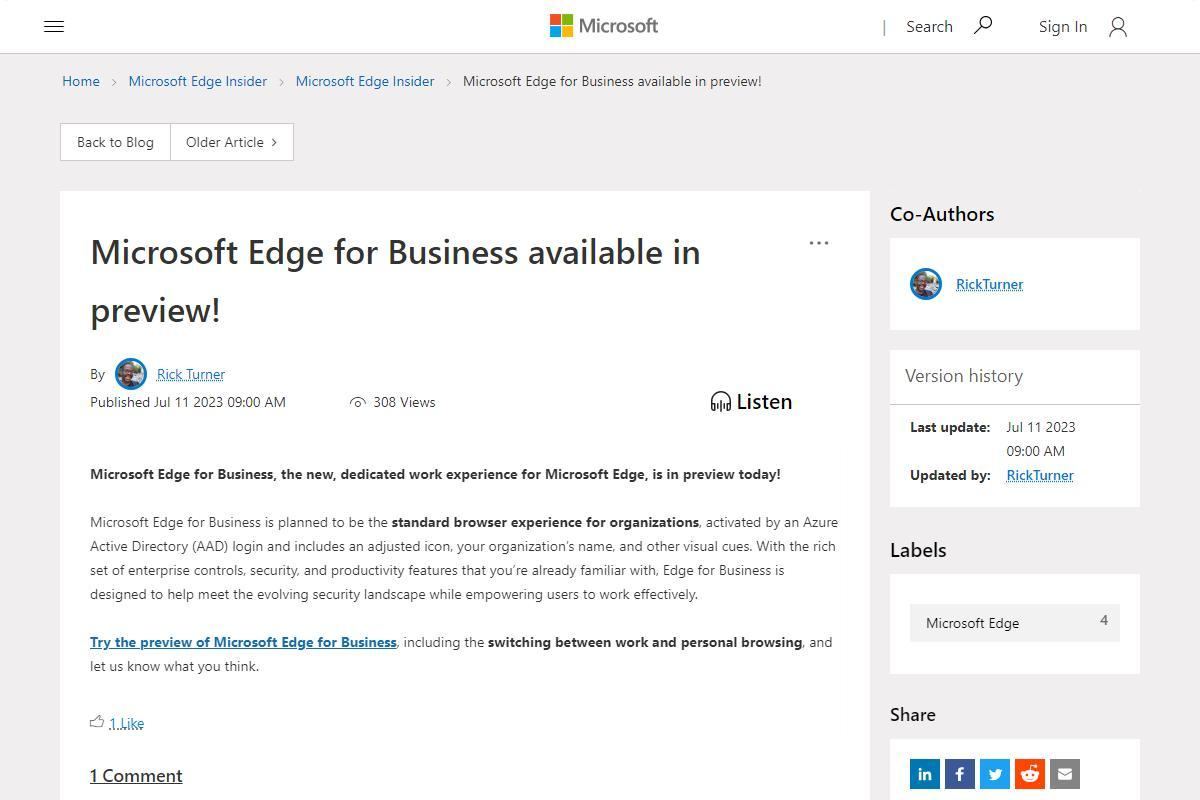Screen dimensions: 1200x800
Task: Click the label count 4
Action: (1104, 620)
